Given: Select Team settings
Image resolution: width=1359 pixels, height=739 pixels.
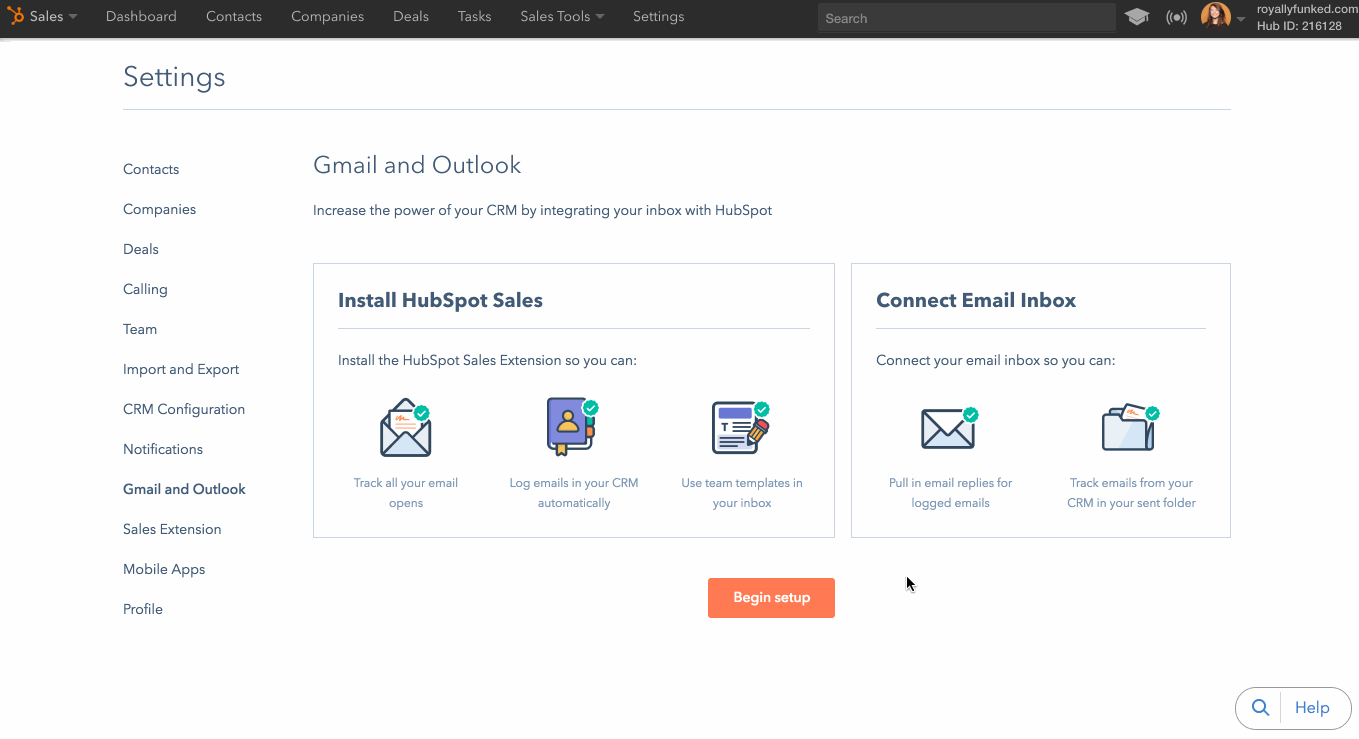Looking at the screenshot, I should coord(140,329).
